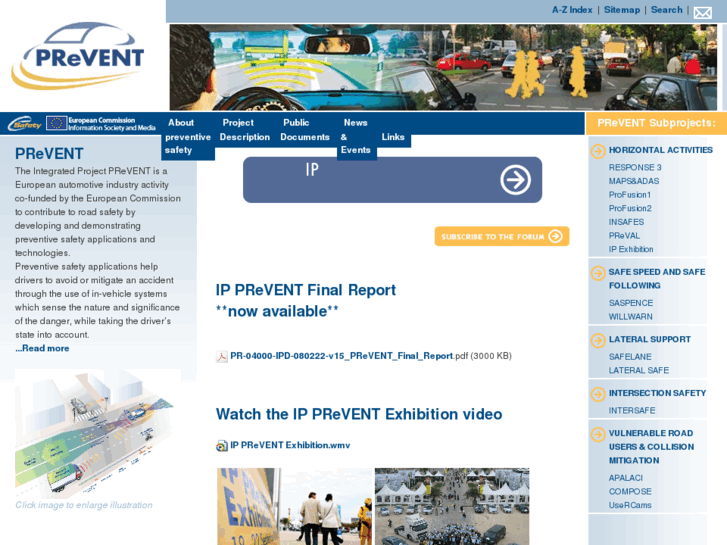Screen dimensions: 727x545
Task: Open VULNERABLE ROAD USERS & COLLISION MITIGATION heading
Action: (651, 447)
